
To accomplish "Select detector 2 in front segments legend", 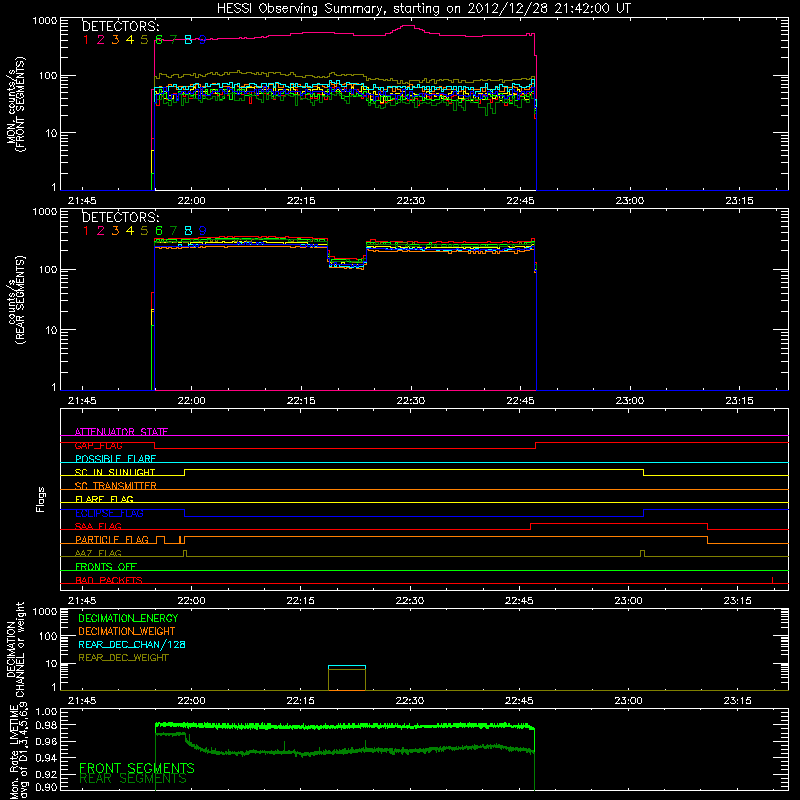I will coord(101,40).
